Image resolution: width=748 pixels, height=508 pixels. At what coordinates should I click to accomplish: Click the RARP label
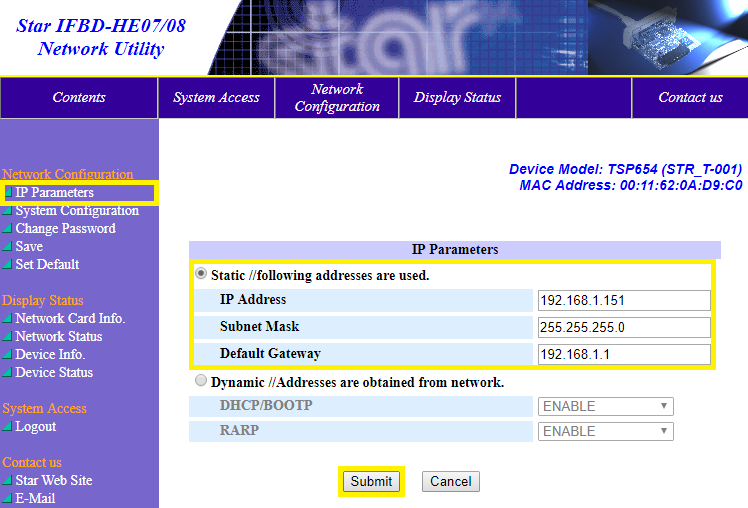coord(239,430)
